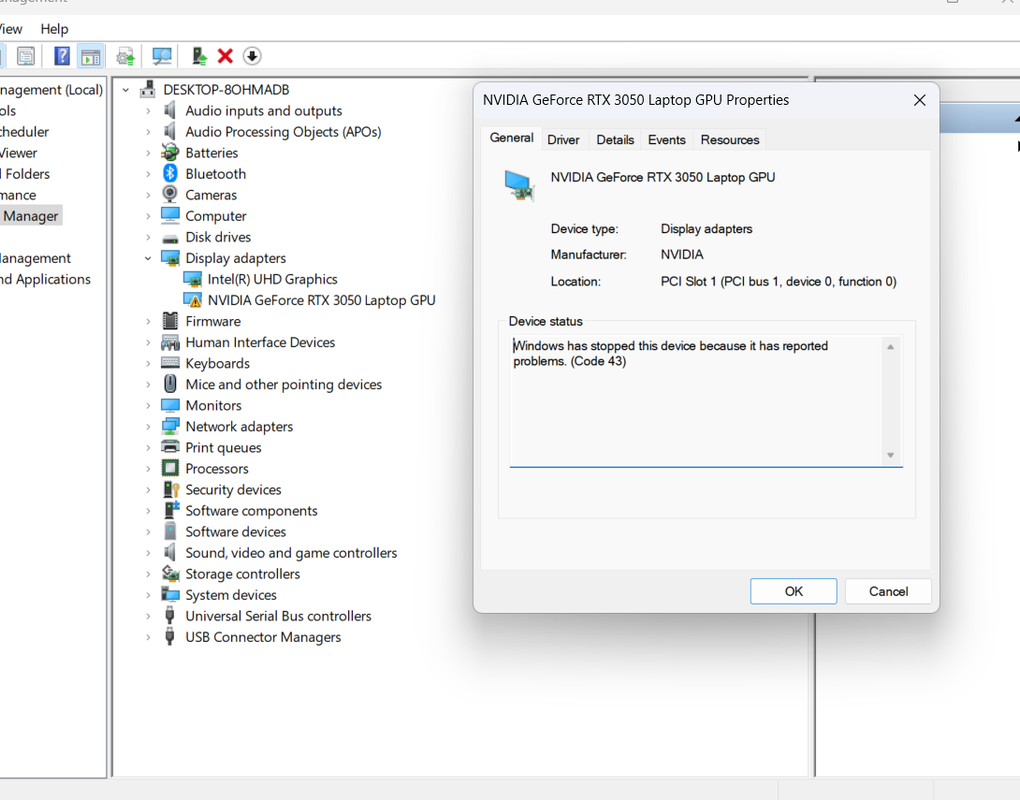The width and height of the screenshot is (1020, 800).
Task: Click the Intel(R) UHD Graphics adapter icon
Action: pyautogui.click(x=193, y=279)
